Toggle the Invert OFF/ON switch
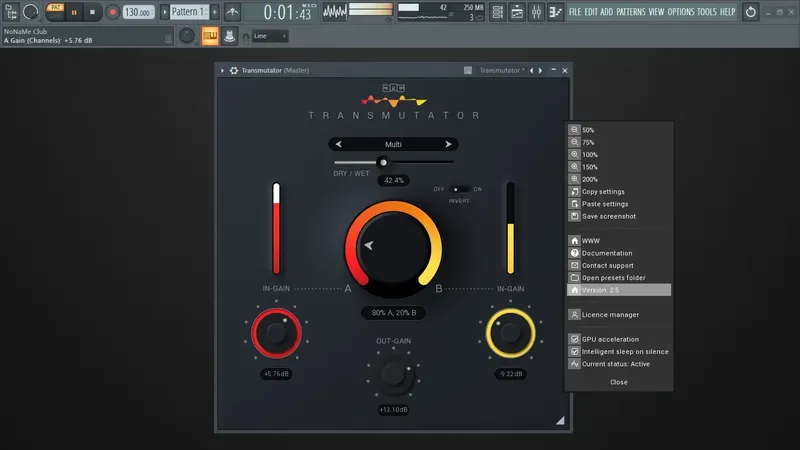This screenshot has width=800, height=450. pyautogui.click(x=459, y=189)
